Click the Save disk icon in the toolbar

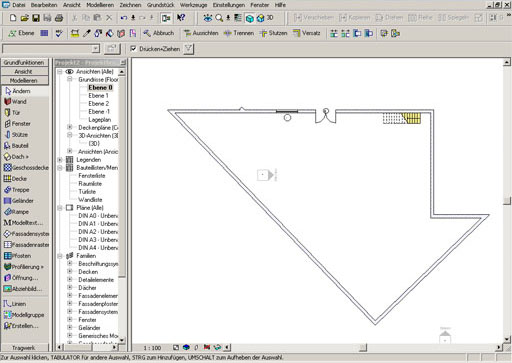(x=36, y=18)
